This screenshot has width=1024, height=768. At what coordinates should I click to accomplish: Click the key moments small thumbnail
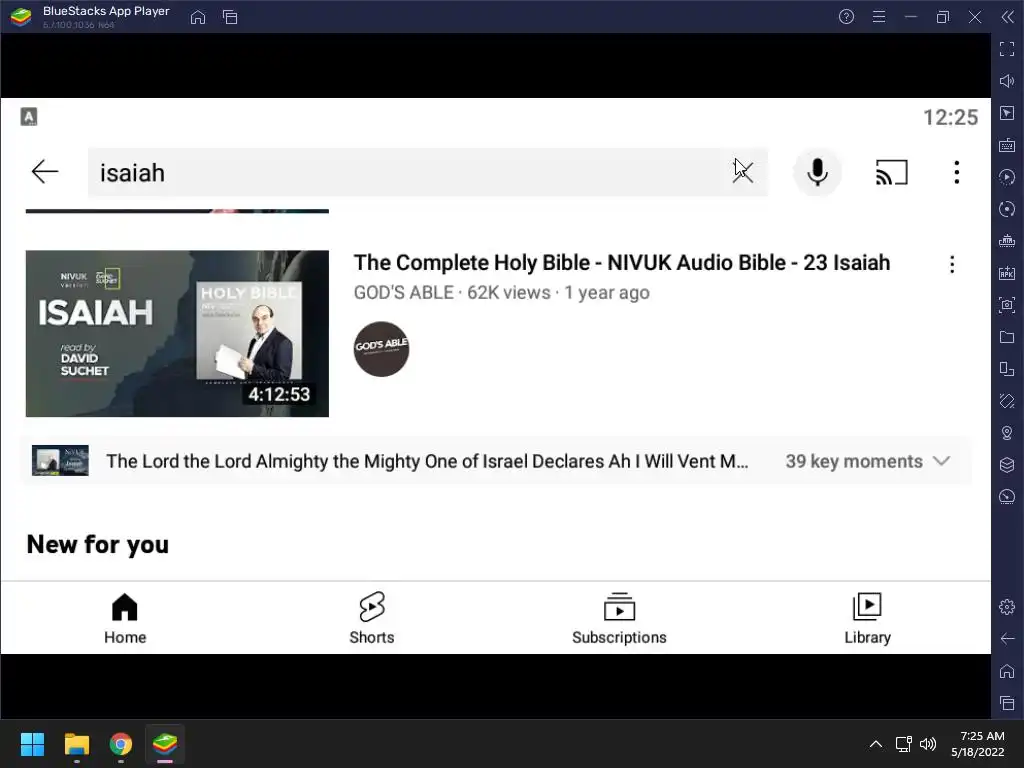60,461
